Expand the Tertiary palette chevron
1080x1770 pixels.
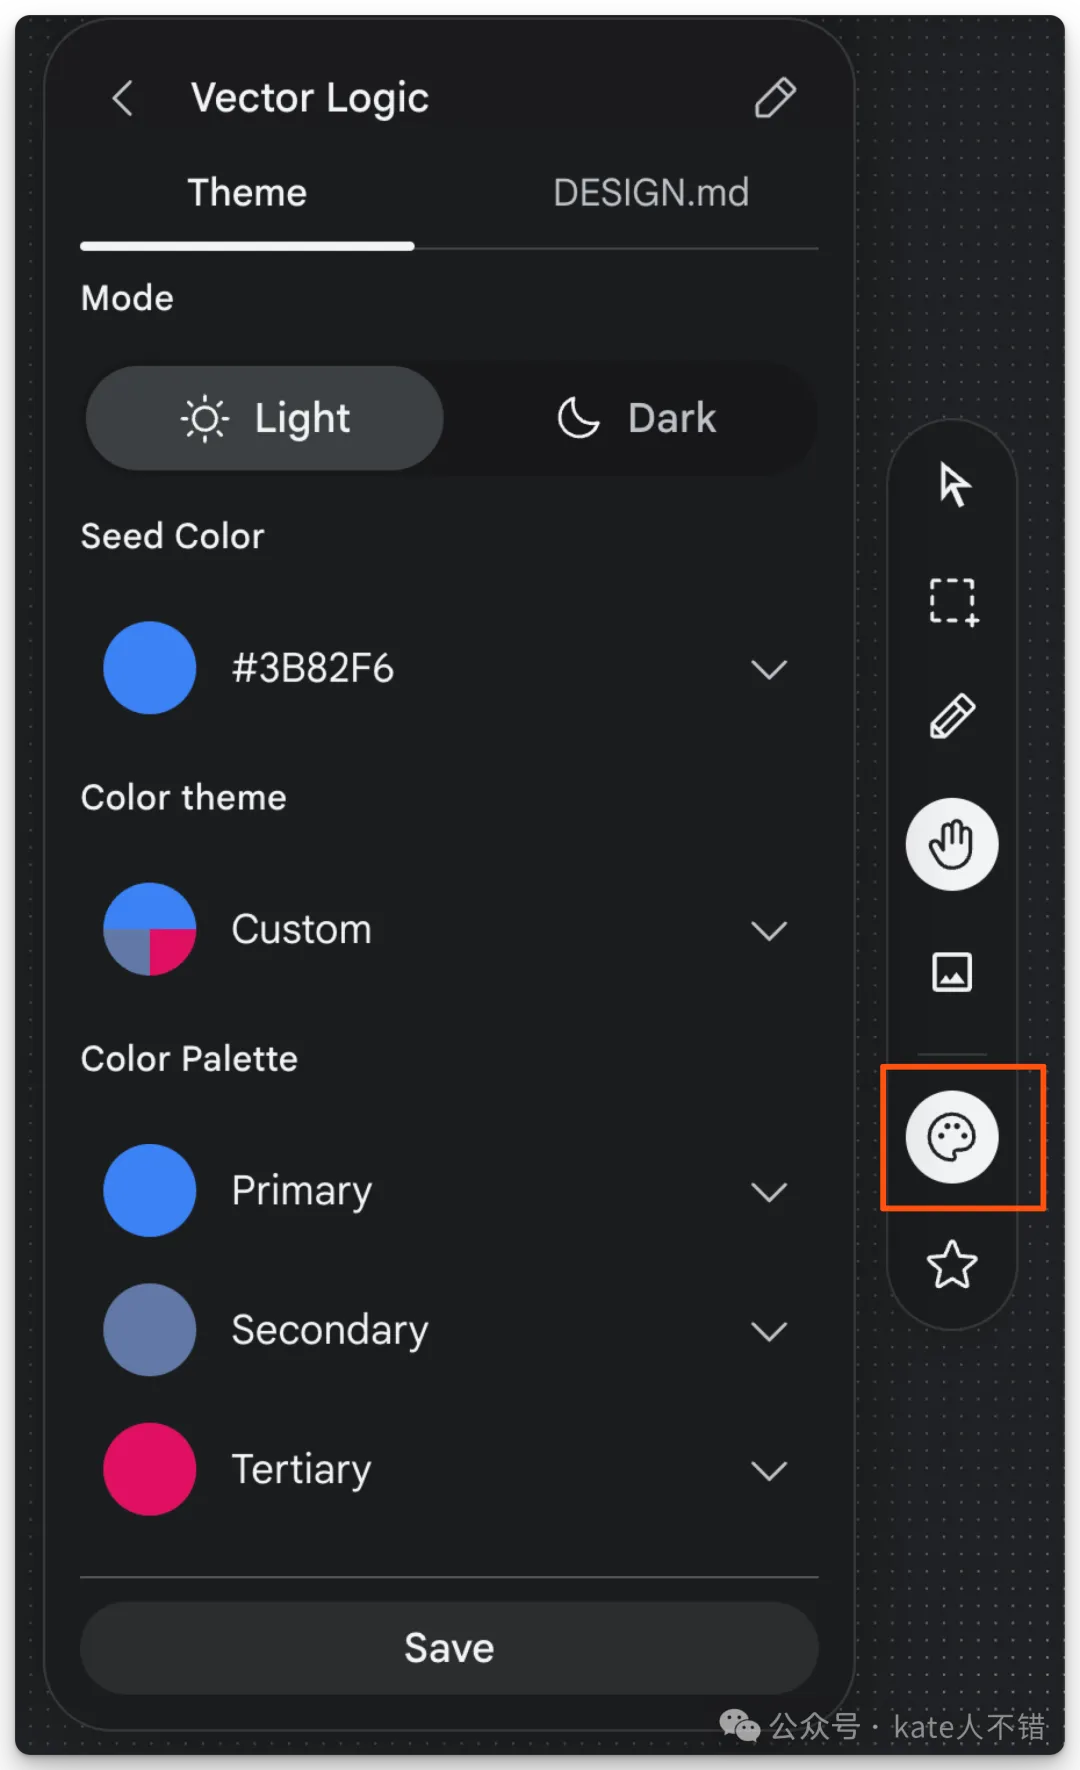click(x=769, y=1470)
